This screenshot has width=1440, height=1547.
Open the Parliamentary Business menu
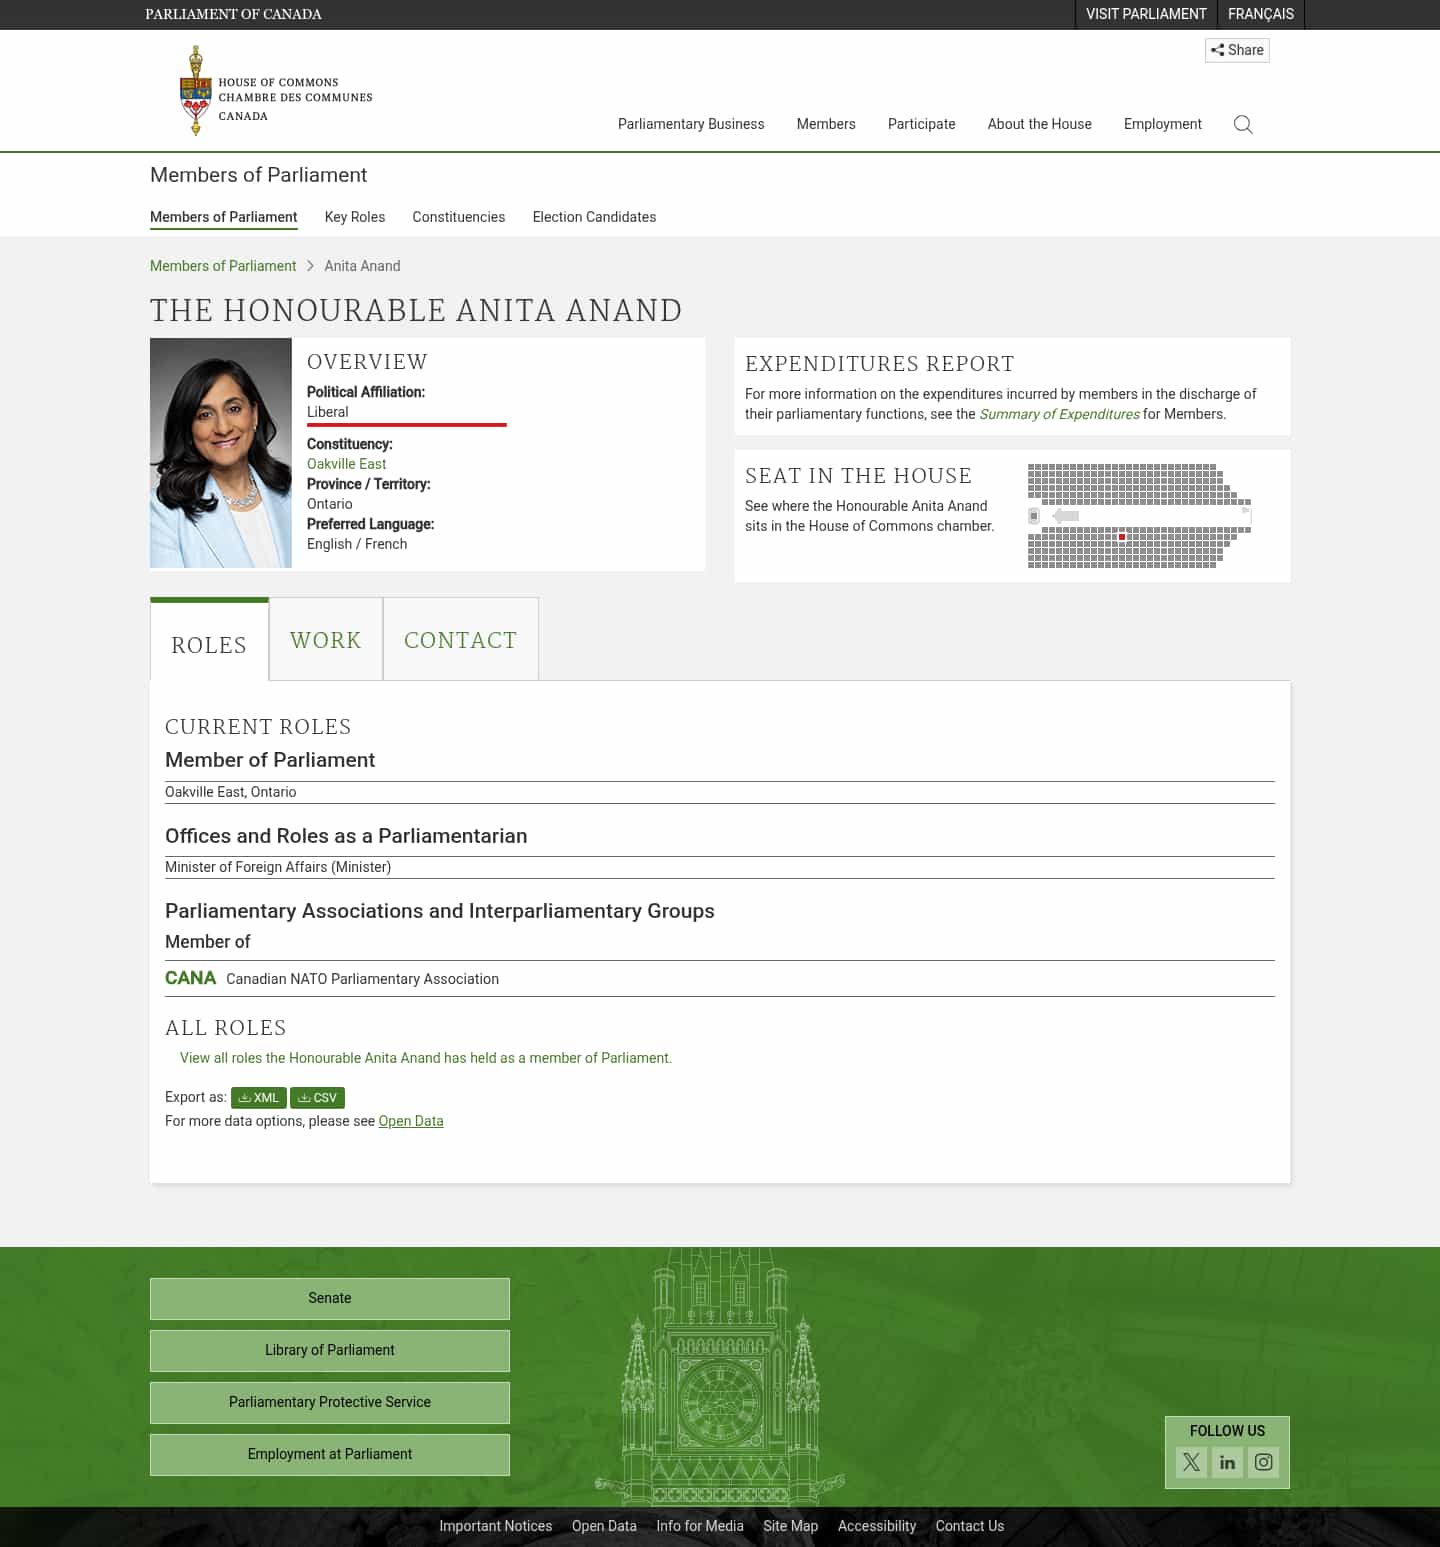(691, 124)
